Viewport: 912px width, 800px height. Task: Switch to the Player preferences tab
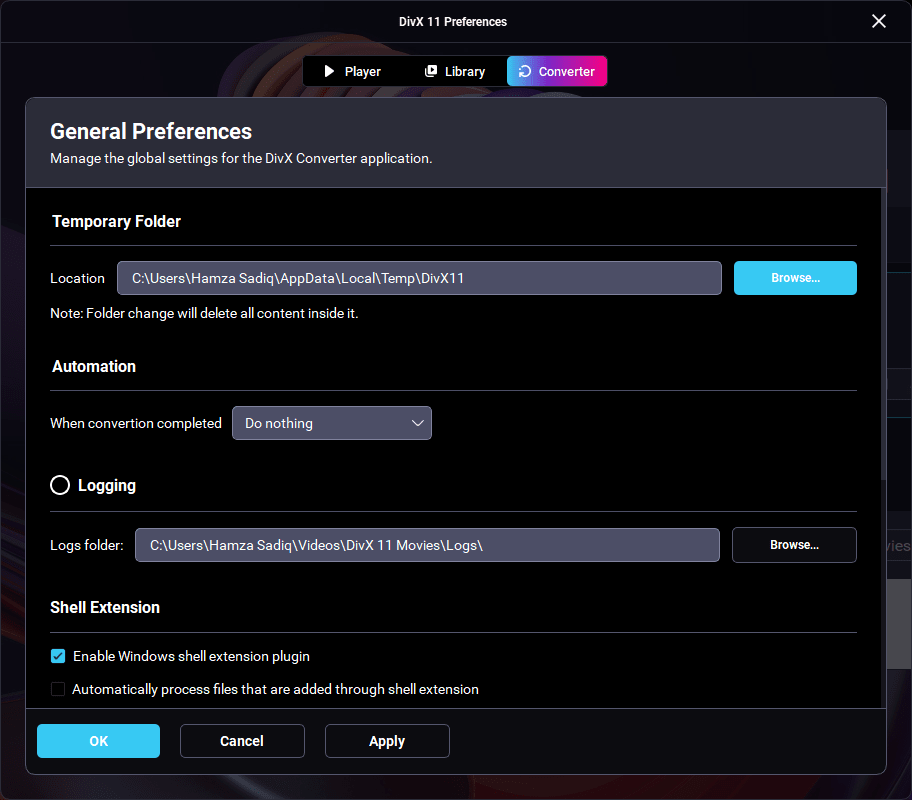[354, 71]
